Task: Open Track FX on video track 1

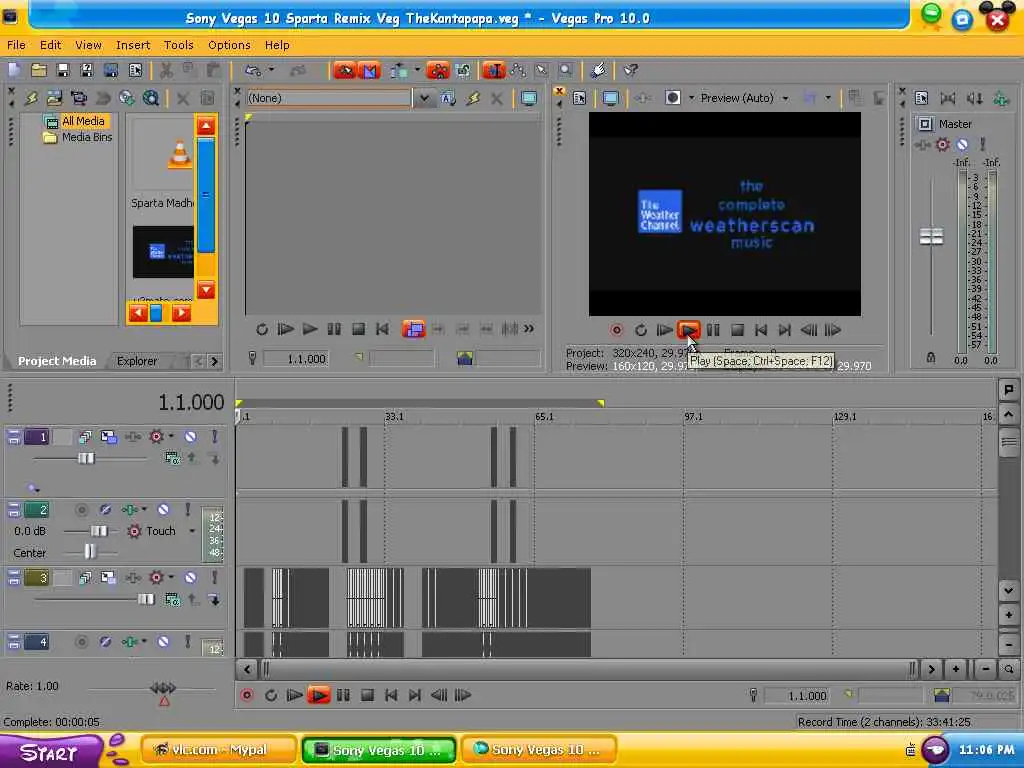Action: click(x=133, y=437)
